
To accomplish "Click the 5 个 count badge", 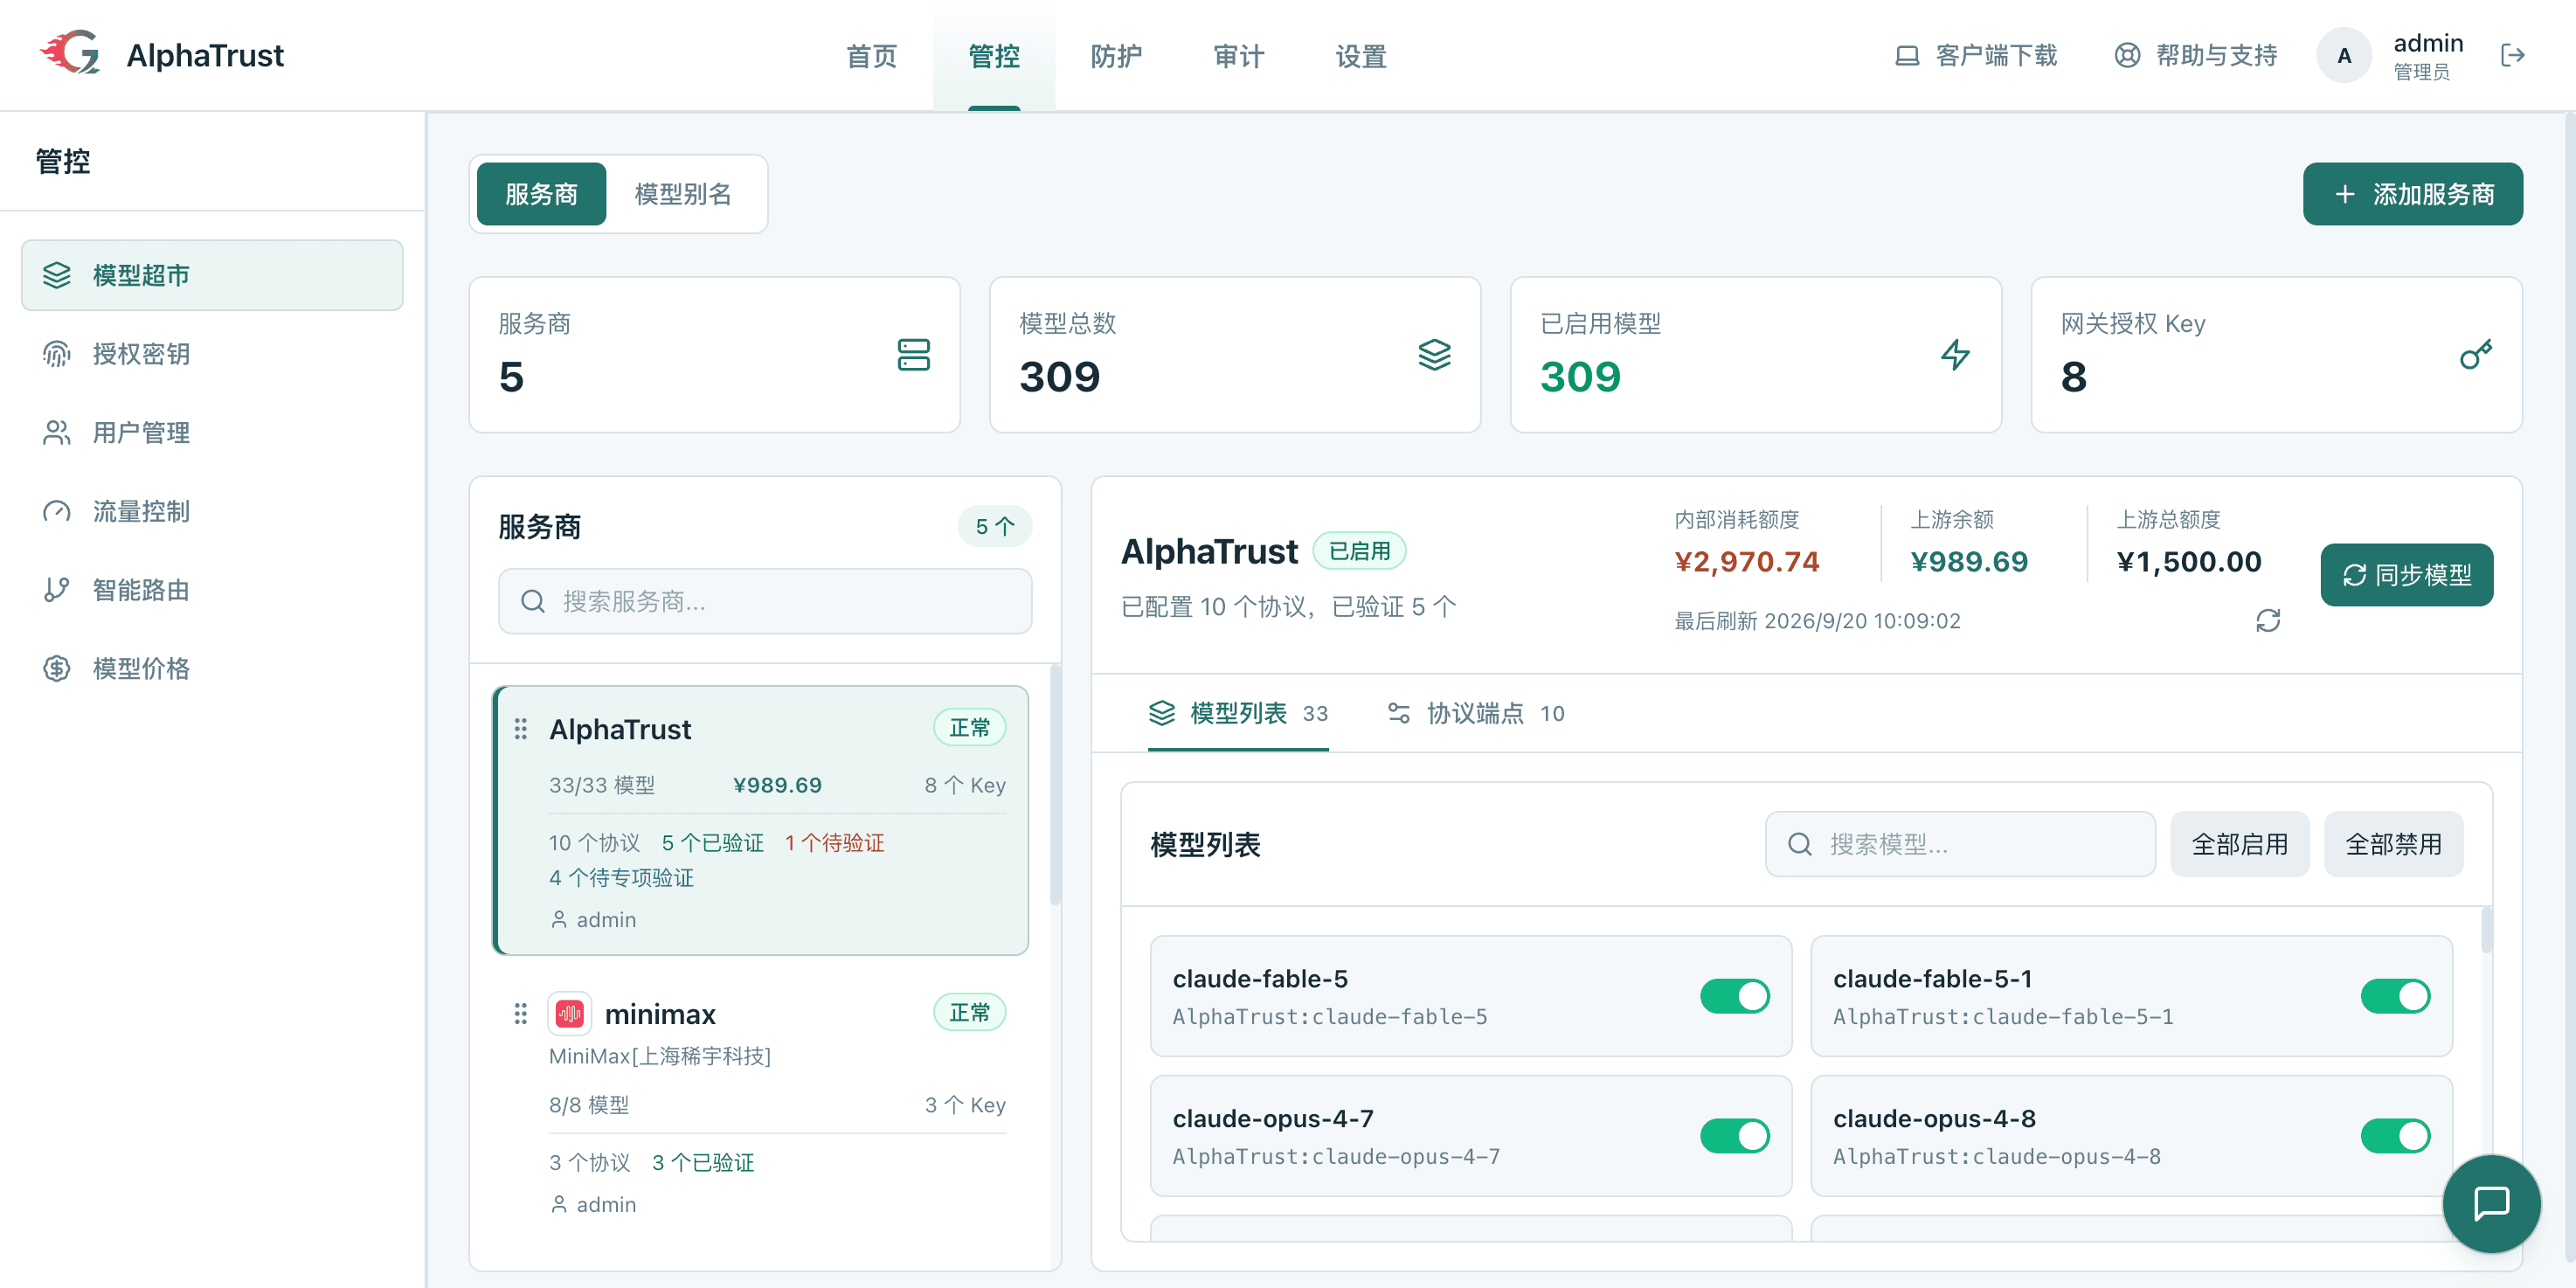I will [x=994, y=527].
